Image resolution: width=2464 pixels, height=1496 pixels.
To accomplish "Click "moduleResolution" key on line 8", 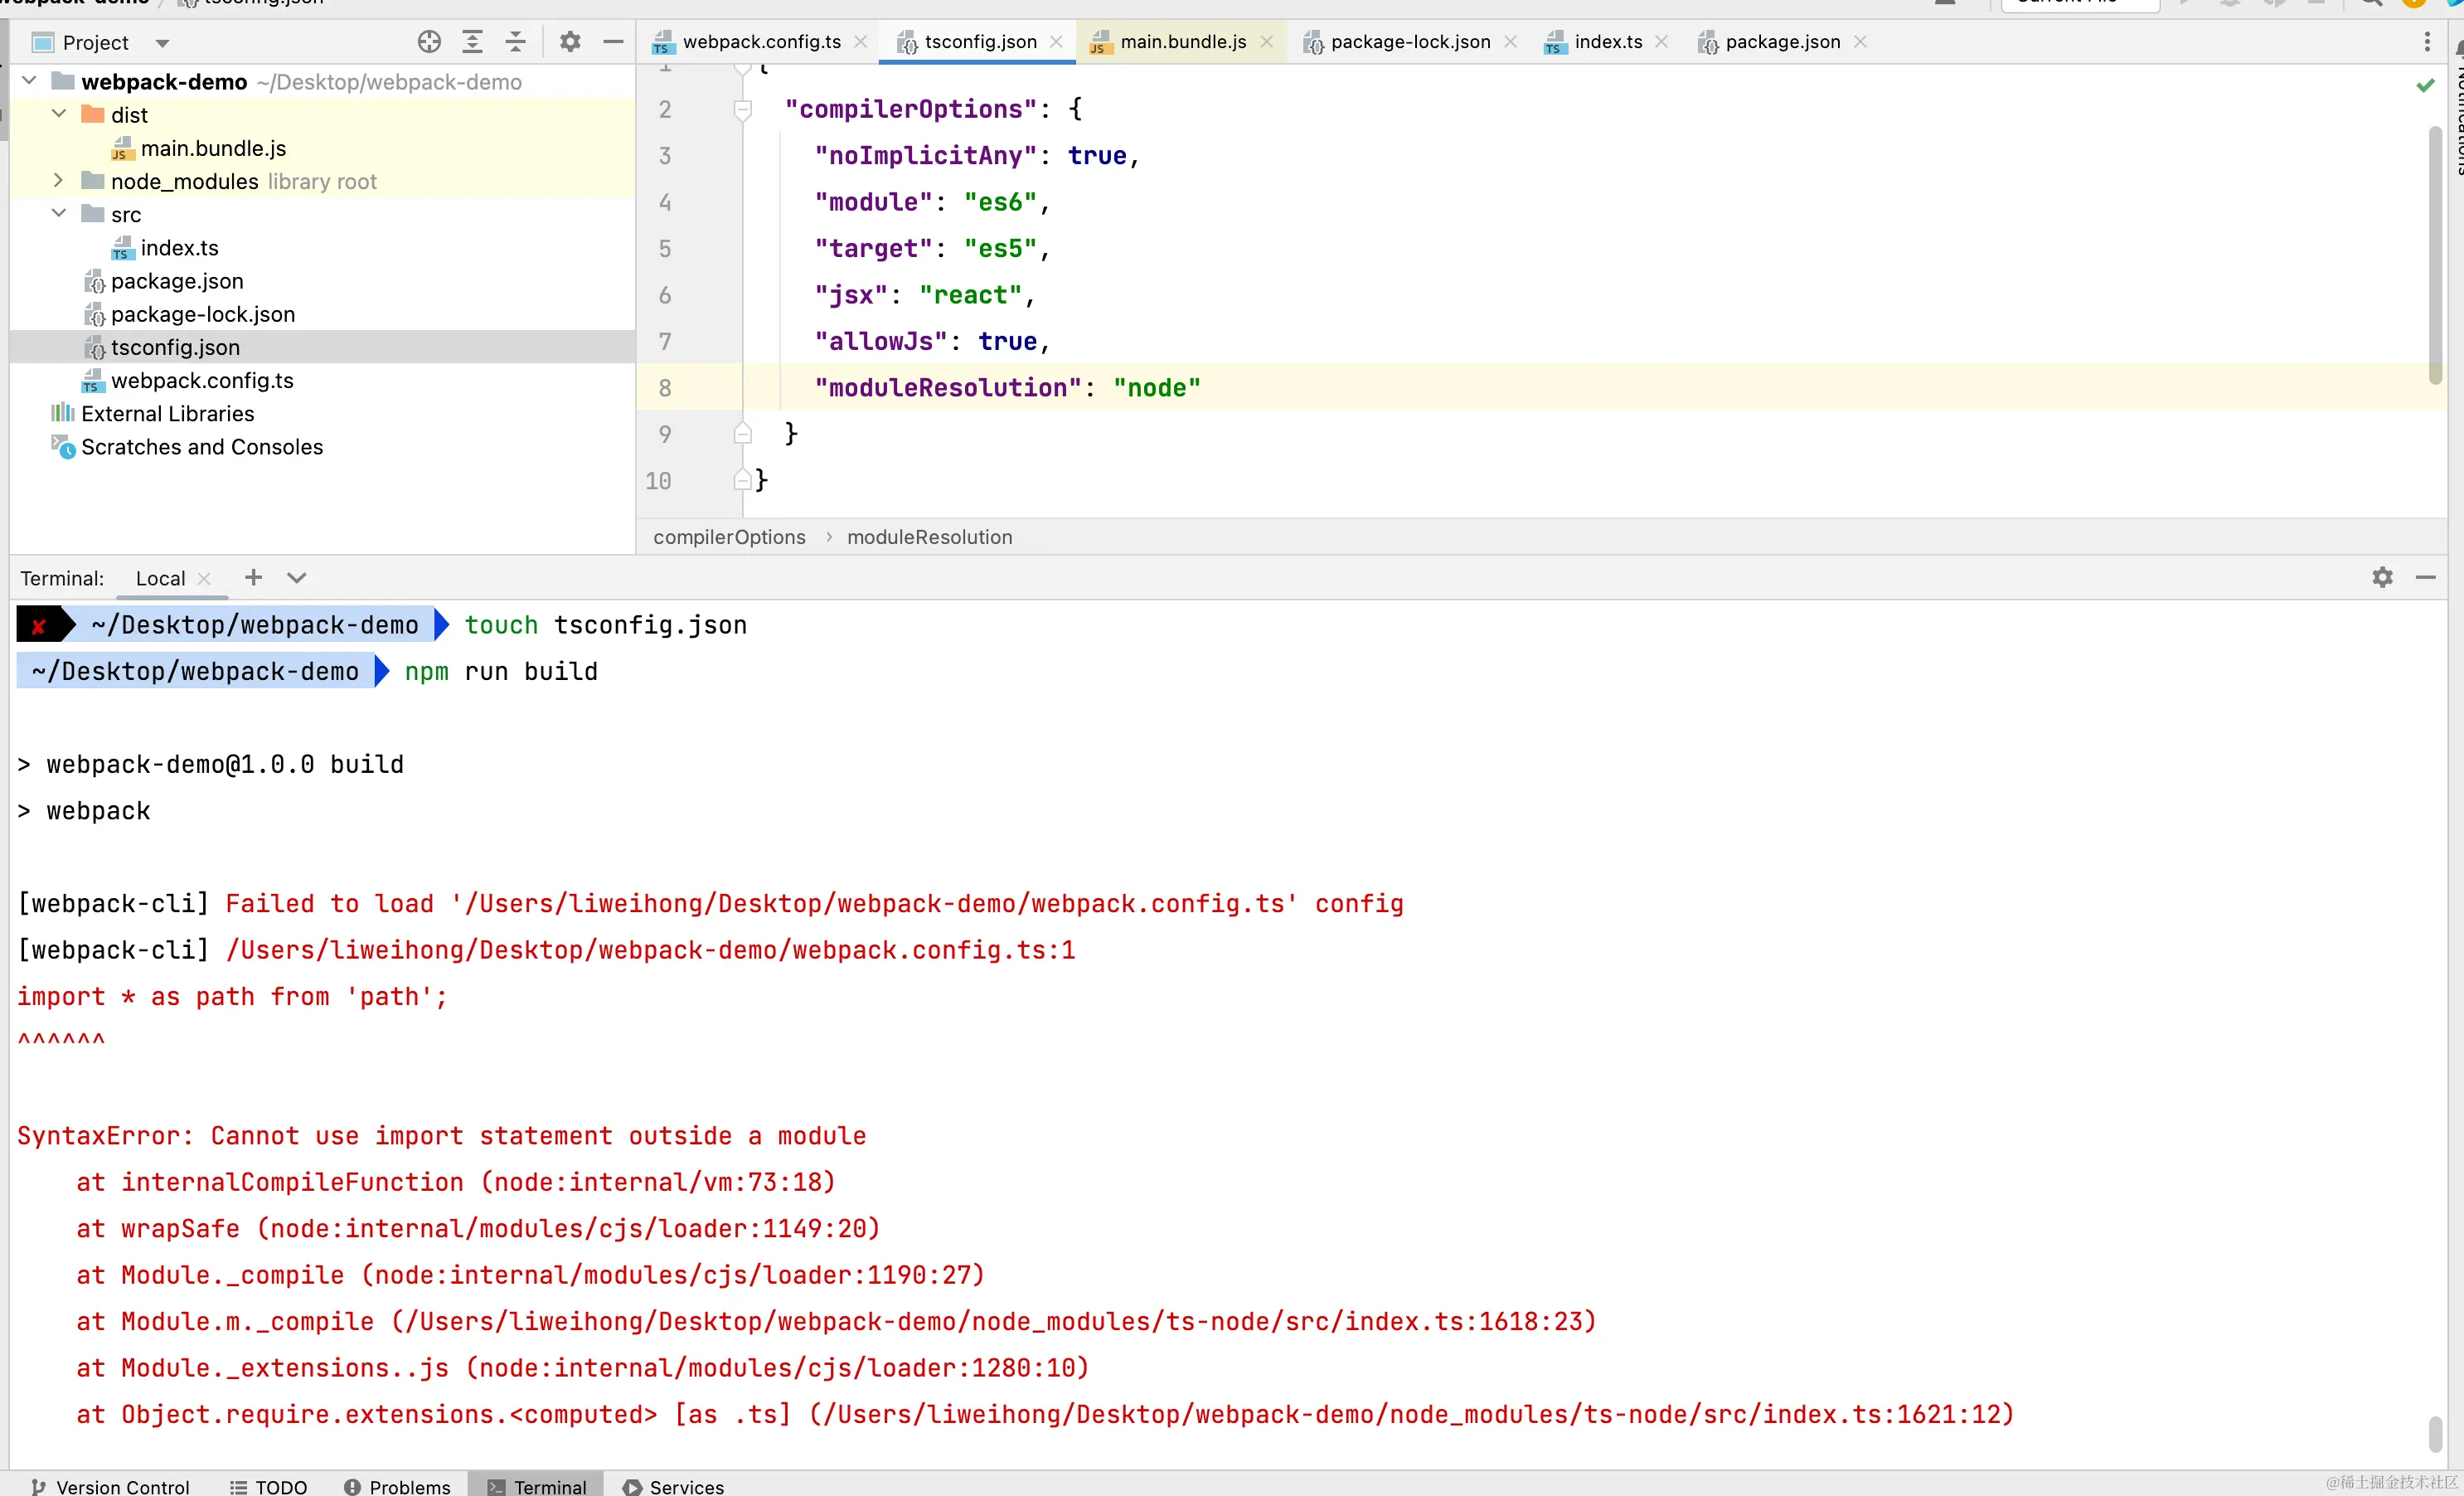I will (x=947, y=388).
